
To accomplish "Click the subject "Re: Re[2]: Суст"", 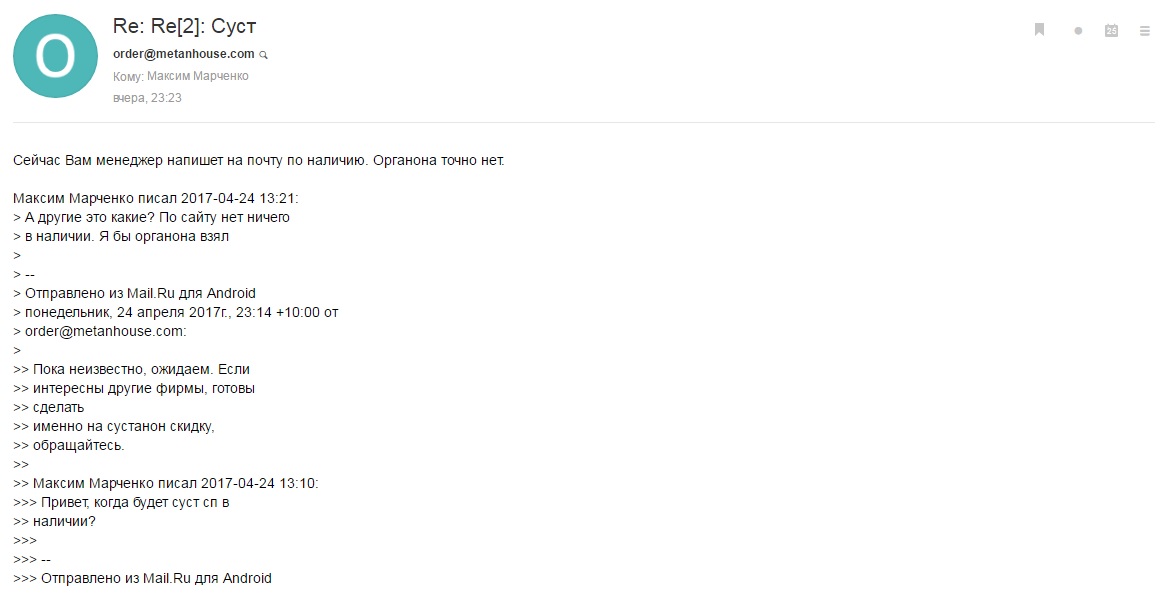I will tap(190, 27).
